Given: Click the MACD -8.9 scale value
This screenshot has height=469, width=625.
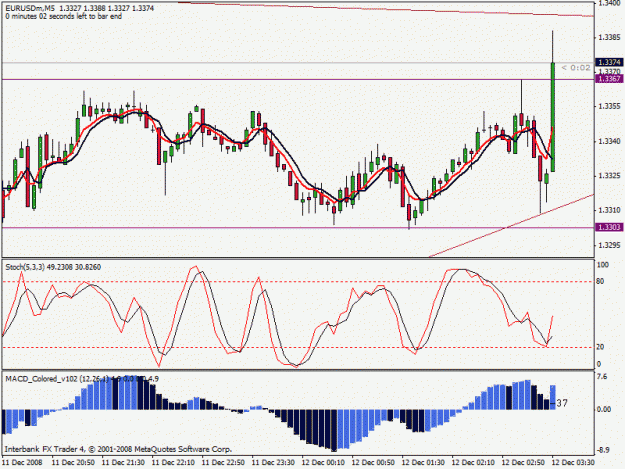Looking at the screenshot, I should (x=603, y=450).
